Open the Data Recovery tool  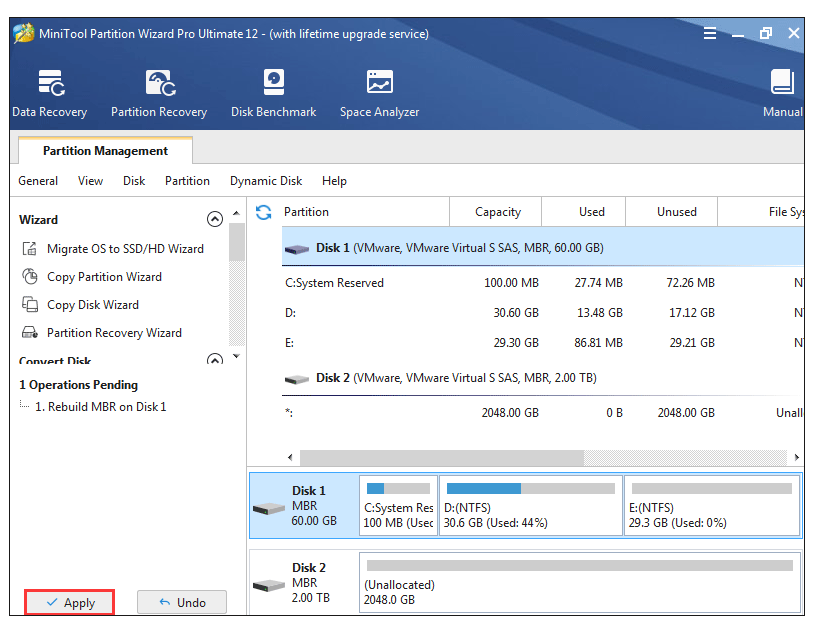[x=50, y=93]
